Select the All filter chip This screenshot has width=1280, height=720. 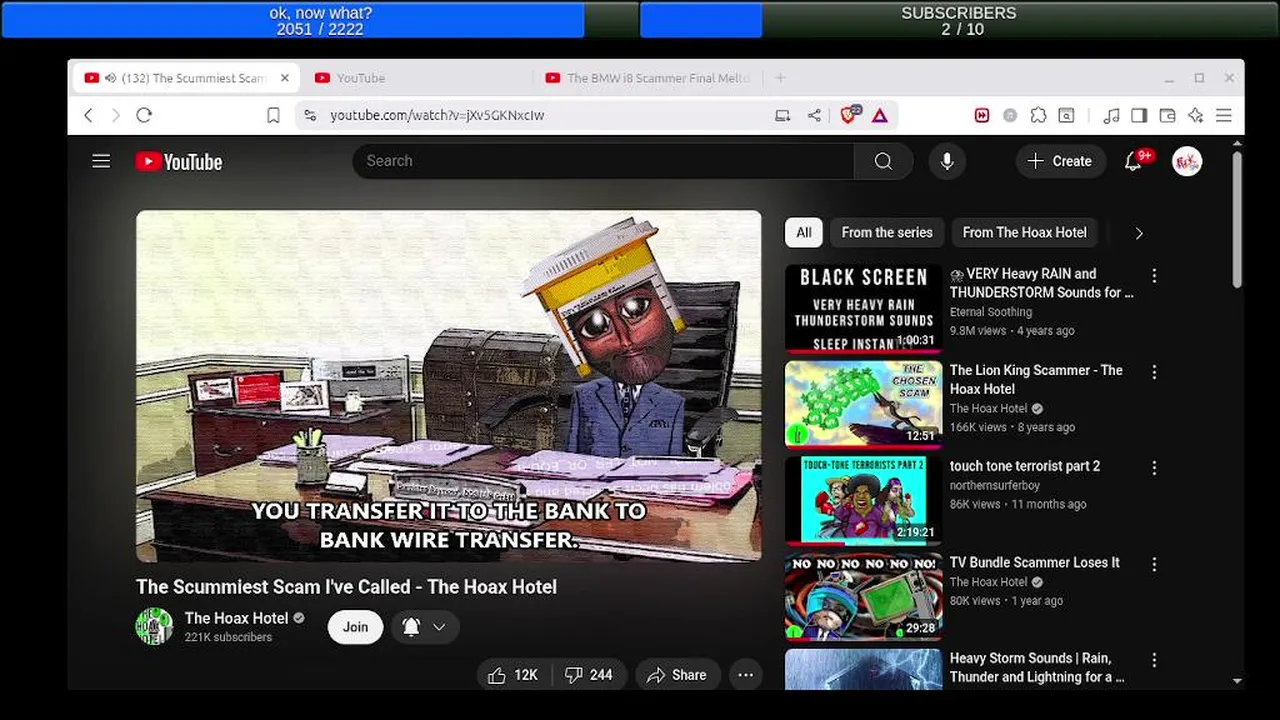(x=804, y=232)
